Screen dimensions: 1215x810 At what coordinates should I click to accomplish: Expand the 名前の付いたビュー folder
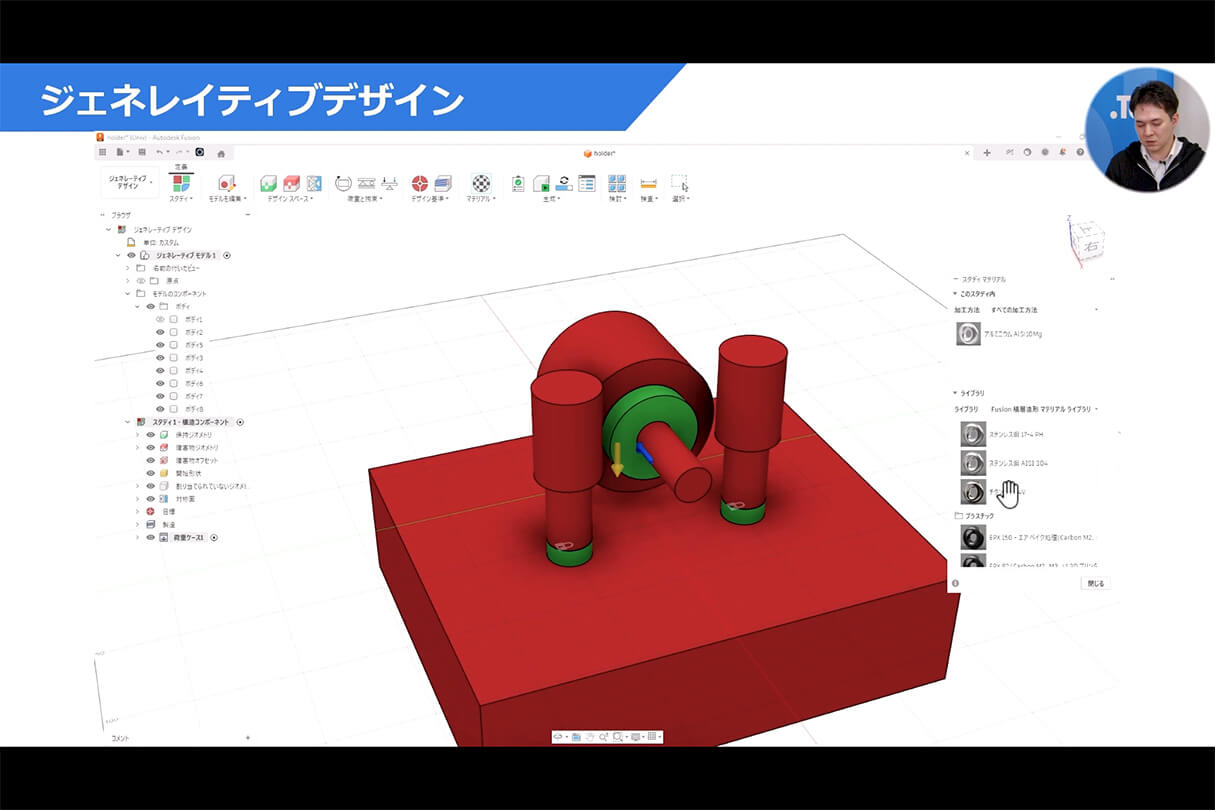127,268
